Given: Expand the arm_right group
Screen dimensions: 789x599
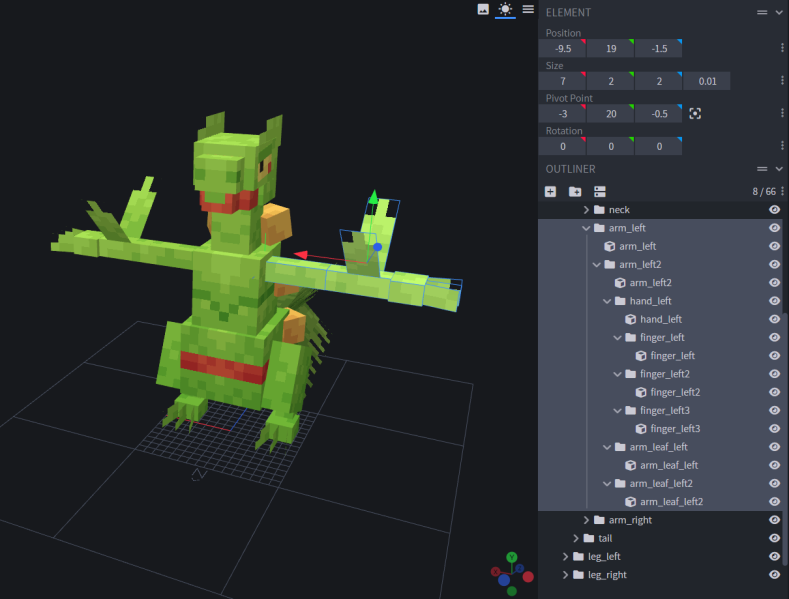Looking at the screenshot, I should (x=586, y=520).
